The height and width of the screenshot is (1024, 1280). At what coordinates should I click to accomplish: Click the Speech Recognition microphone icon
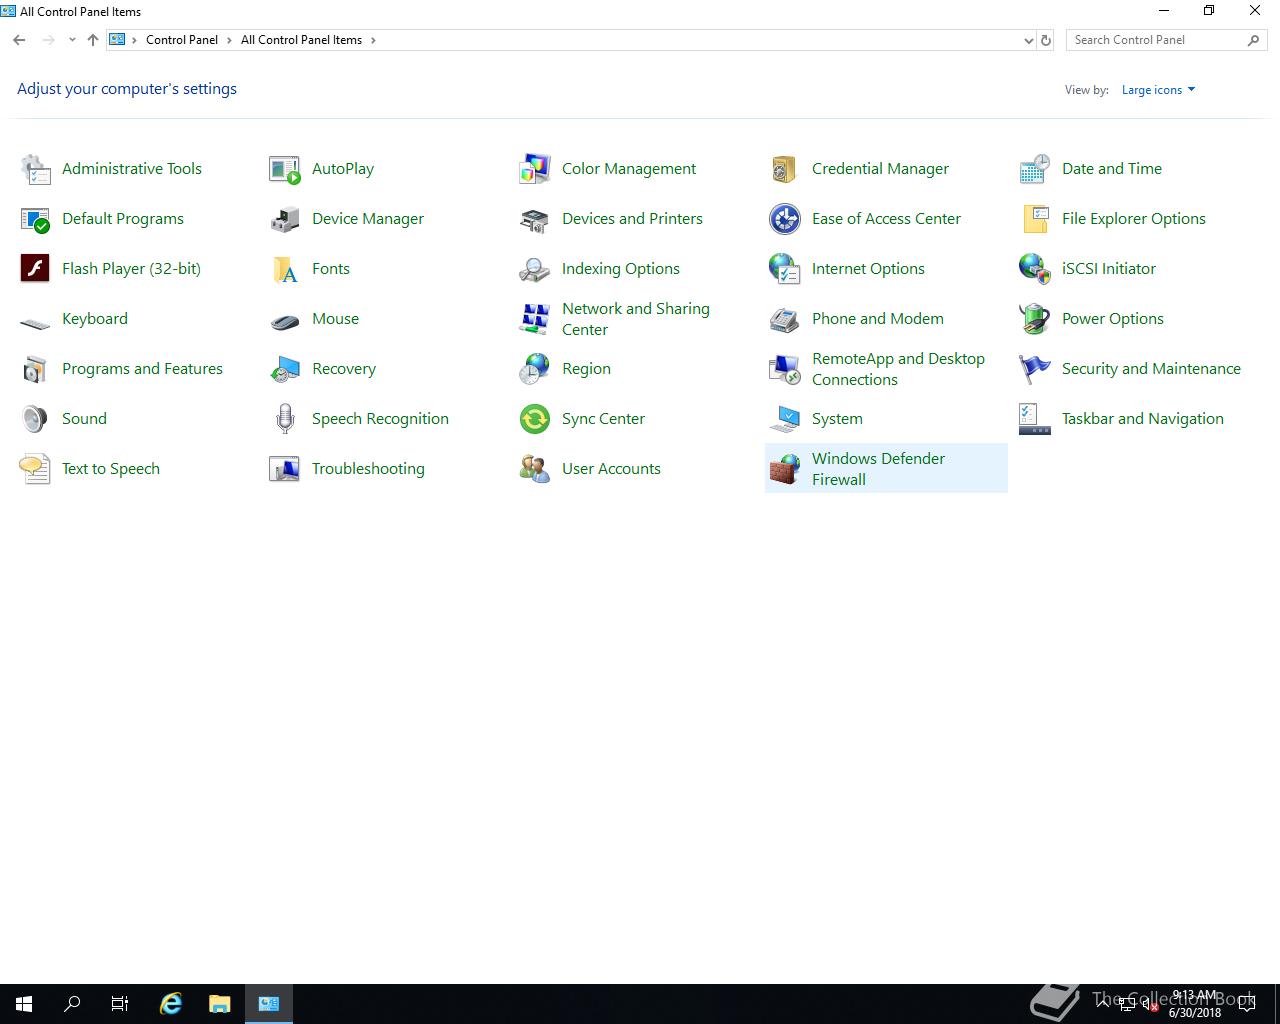click(285, 419)
